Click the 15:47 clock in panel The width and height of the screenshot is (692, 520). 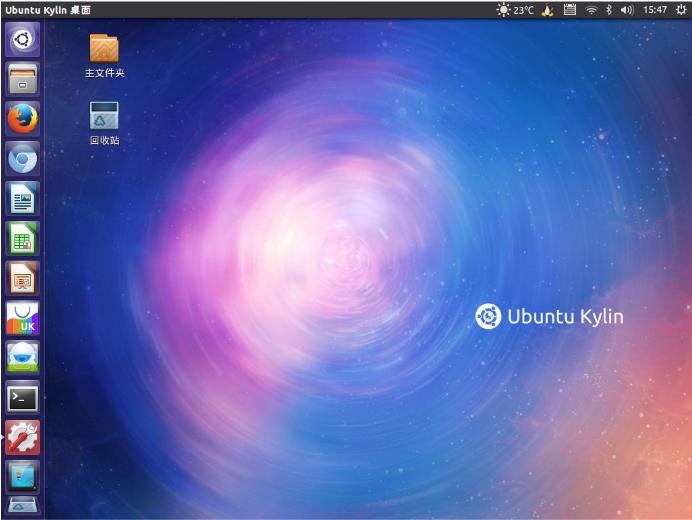[655, 10]
